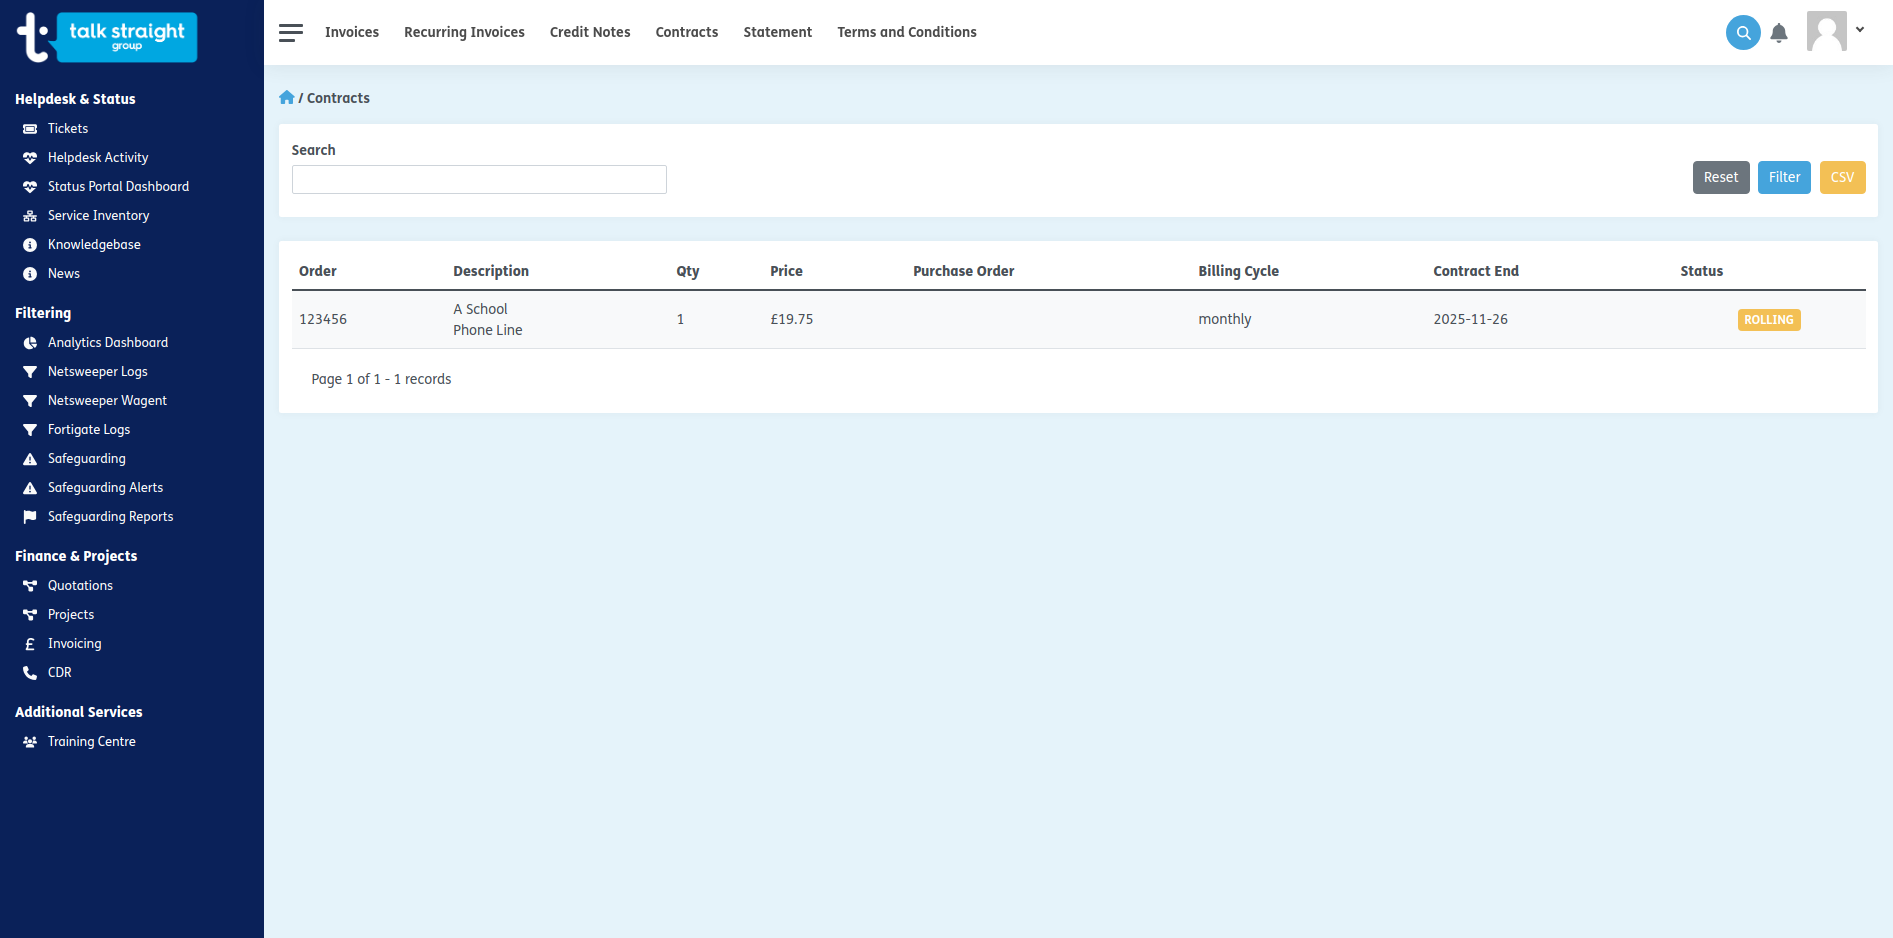This screenshot has height=938, width=1893.
Task: Click the Safeguarding Alerts warning icon
Action: [x=30, y=488]
